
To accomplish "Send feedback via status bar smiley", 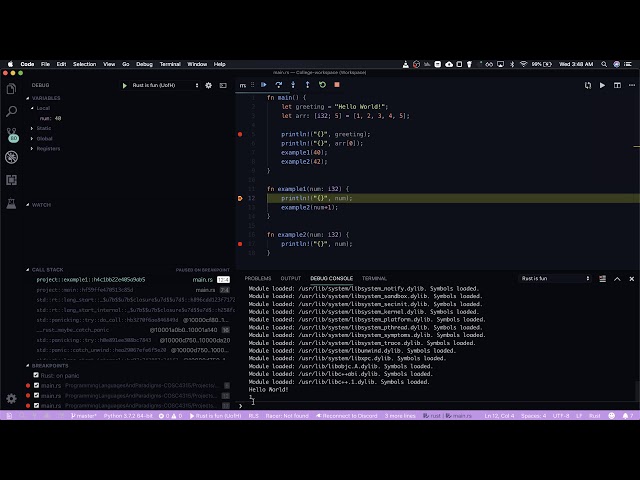I will [611, 416].
